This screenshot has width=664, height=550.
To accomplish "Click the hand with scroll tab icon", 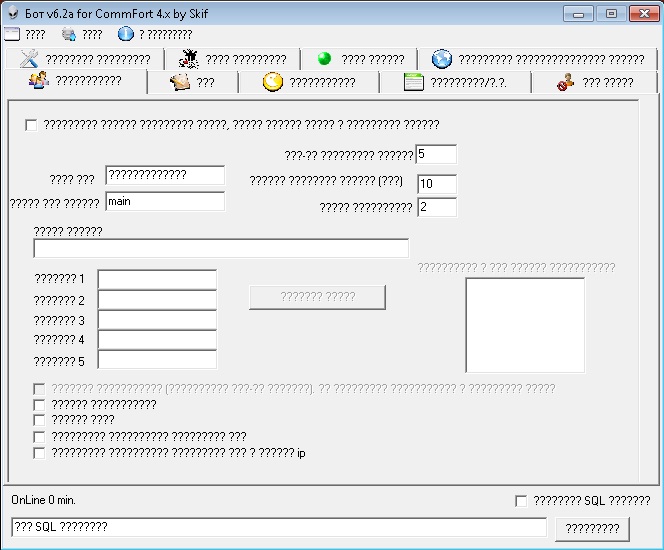I will coord(180,82).
